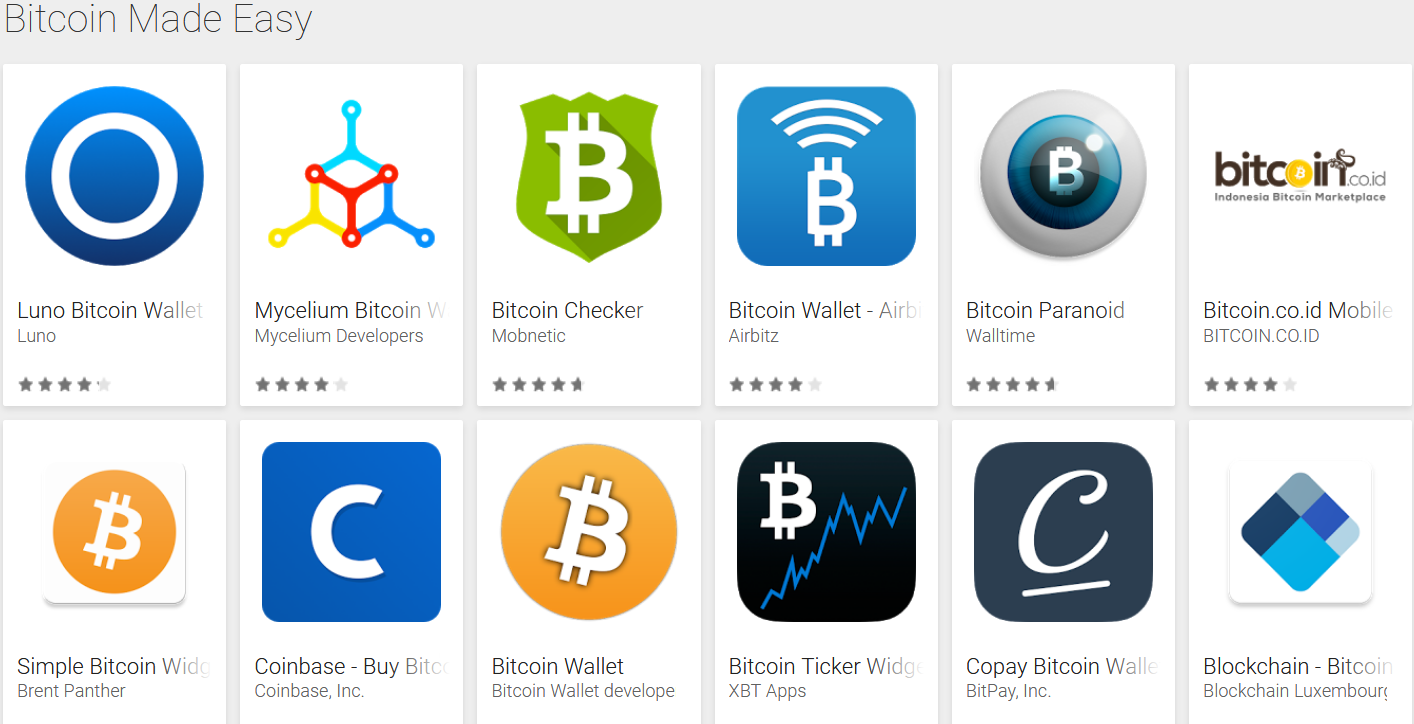
Task: Select the Bitcoin Ticker Widget chart icon
Action: click(826, 532)
